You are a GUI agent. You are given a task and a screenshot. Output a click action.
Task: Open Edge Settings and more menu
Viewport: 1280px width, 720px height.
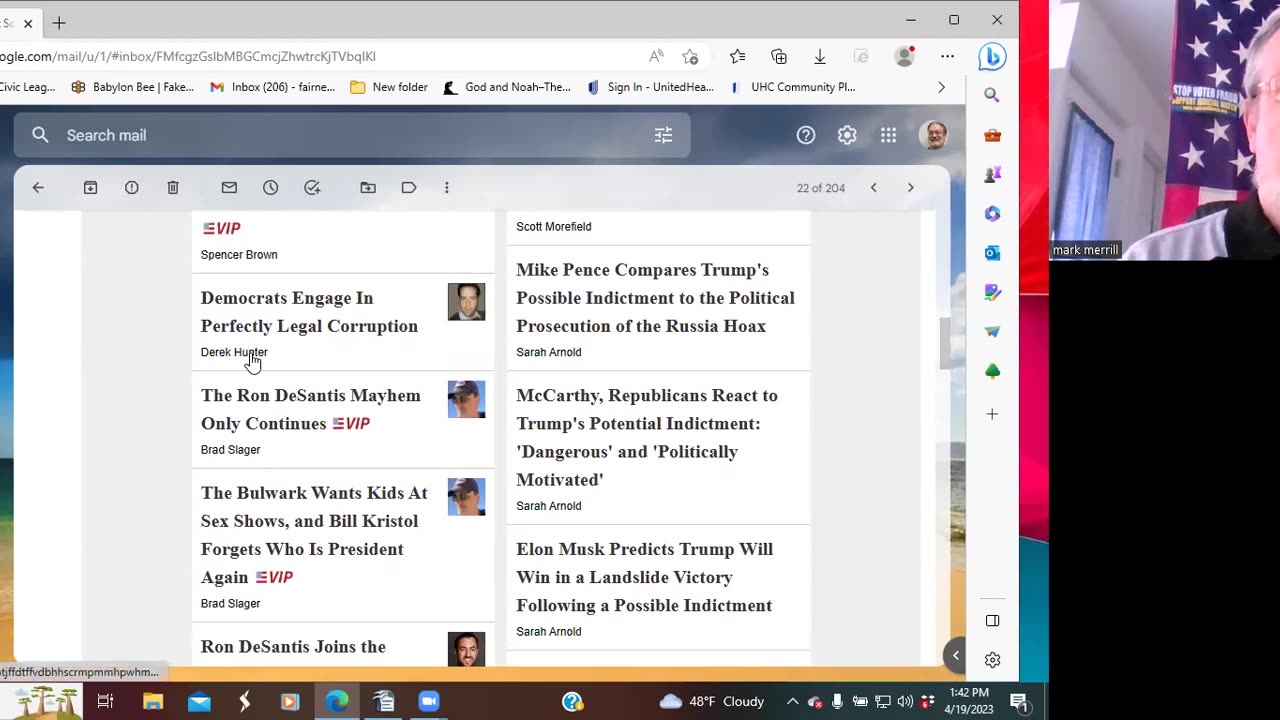point(947,56)
